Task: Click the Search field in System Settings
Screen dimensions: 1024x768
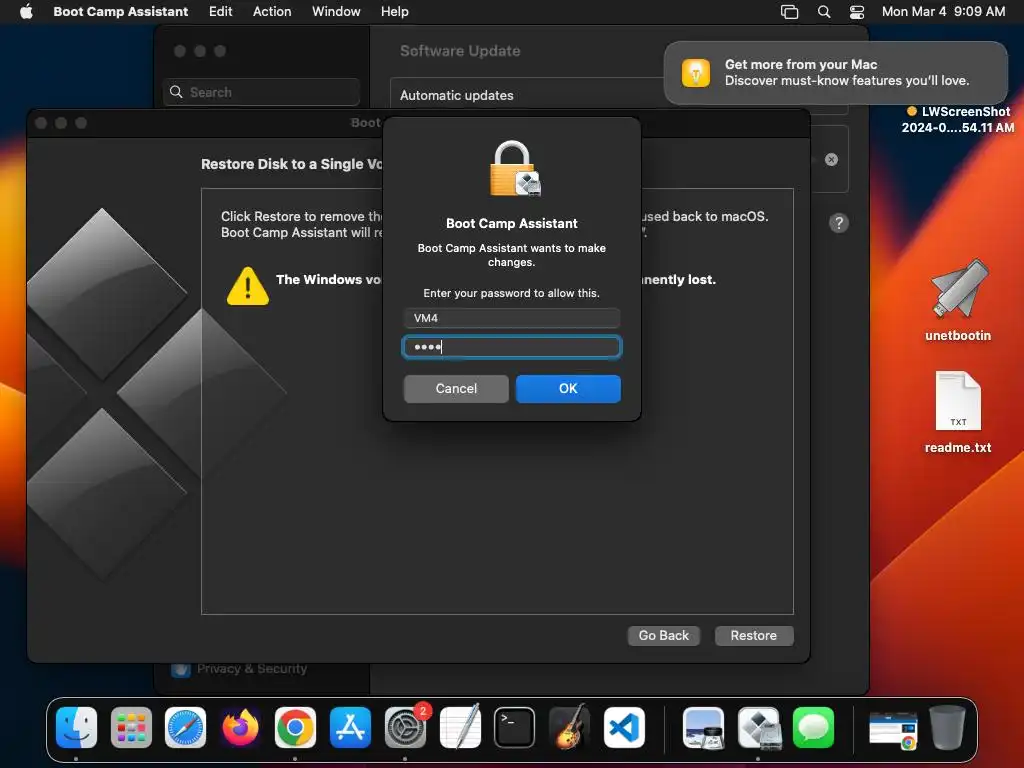Action: click(x=261, y=92)
